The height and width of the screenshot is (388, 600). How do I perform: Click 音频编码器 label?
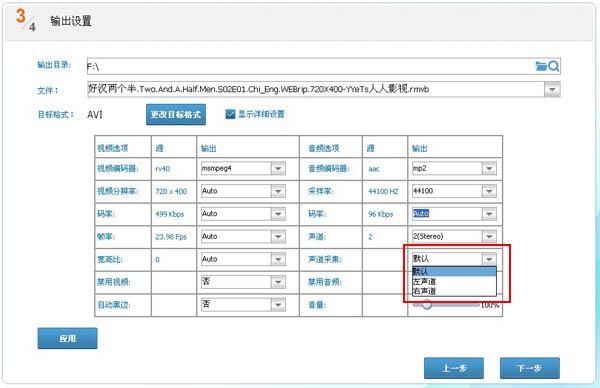(x=329, y=168)
